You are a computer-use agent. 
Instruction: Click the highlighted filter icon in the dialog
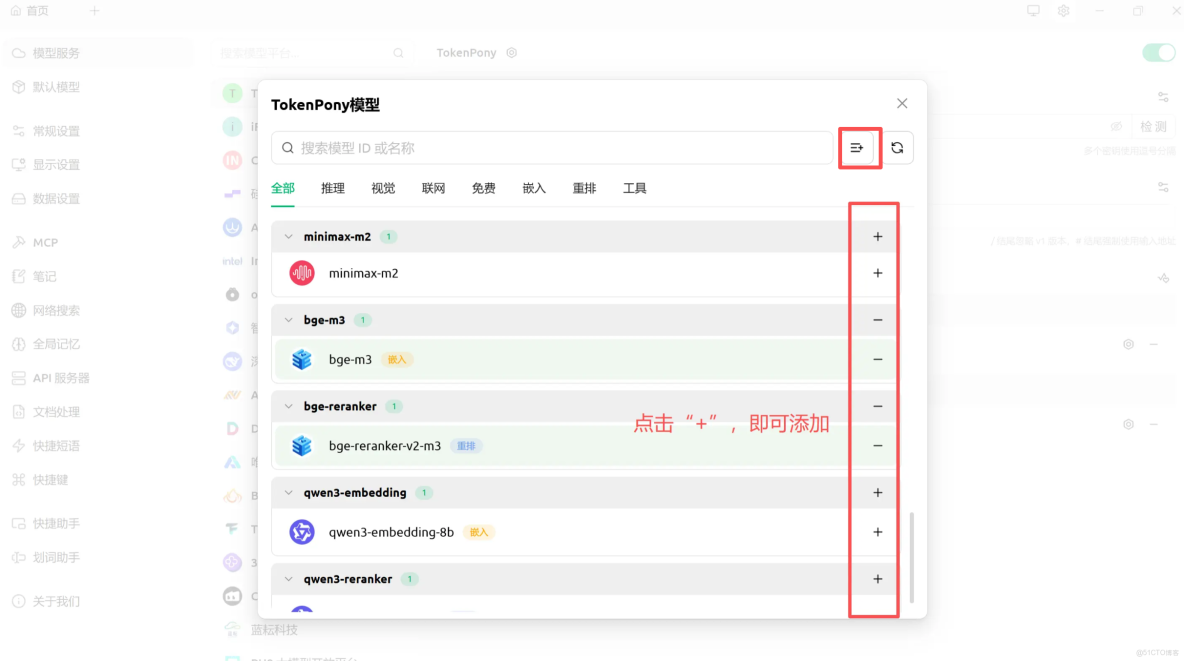(858, 147)
